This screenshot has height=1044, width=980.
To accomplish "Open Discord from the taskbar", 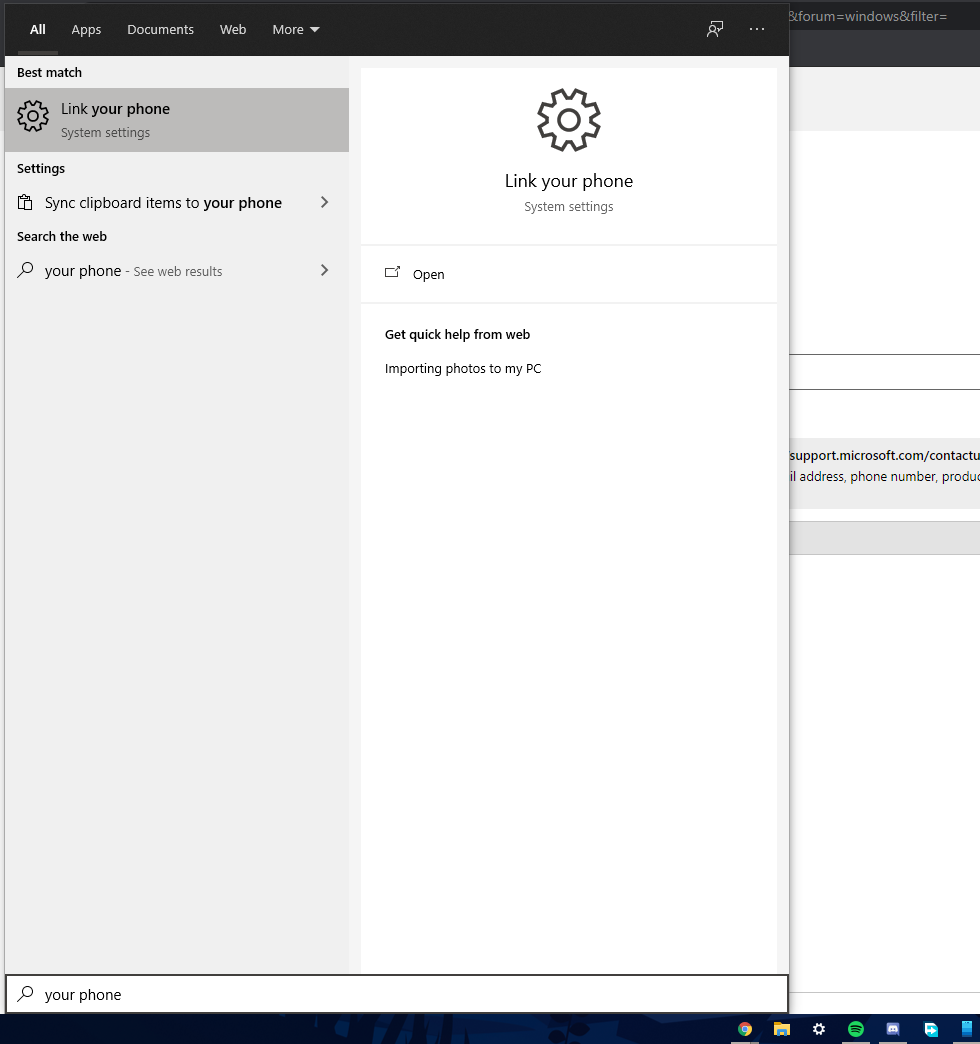I will click(893, 1029).
